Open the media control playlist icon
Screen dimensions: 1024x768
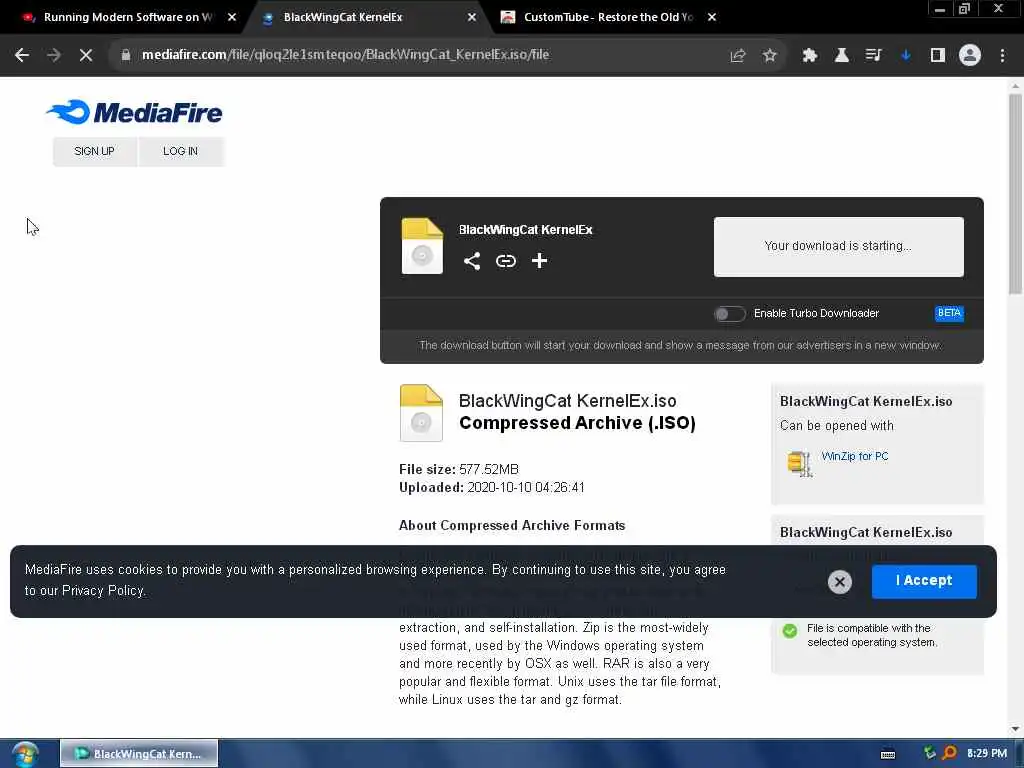tap(873, 56)
